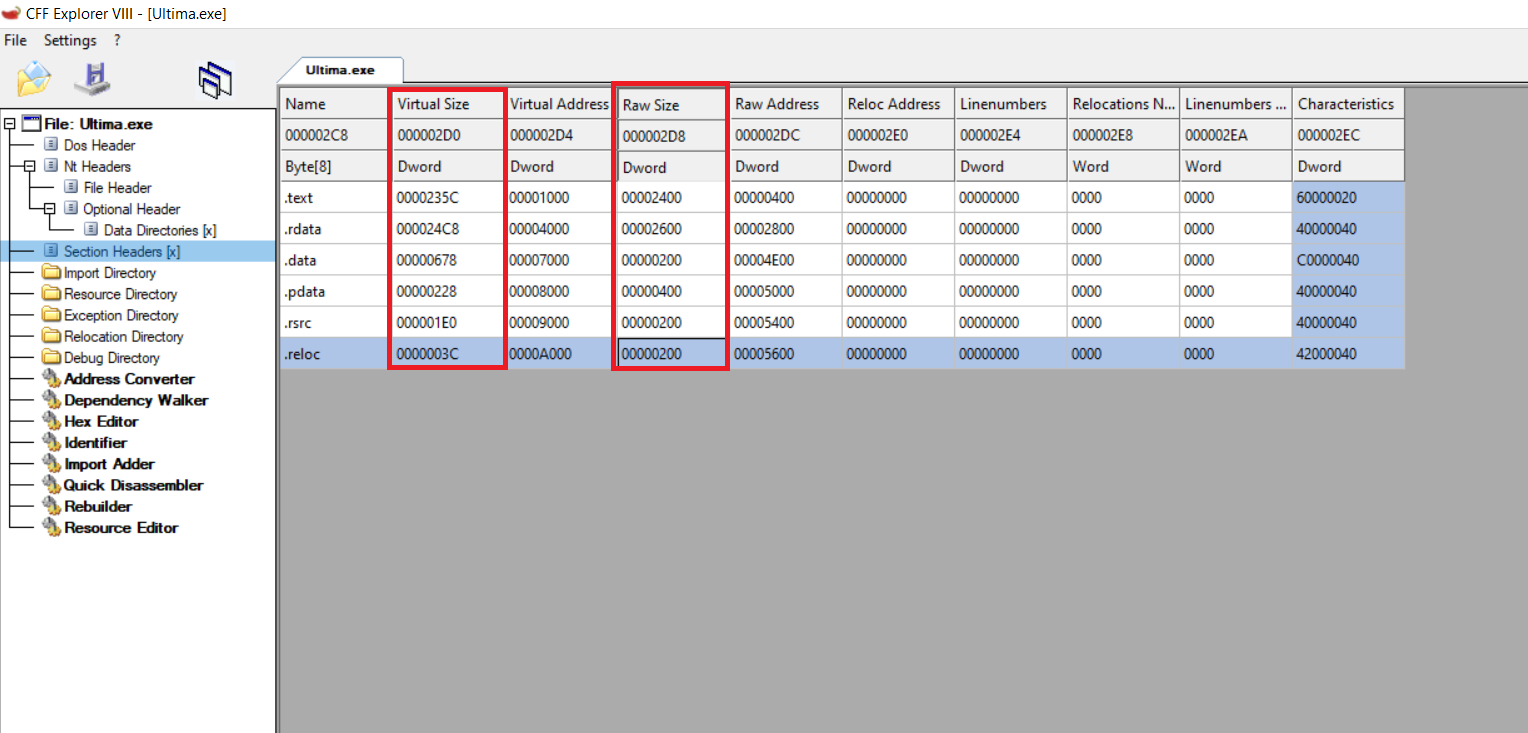Select Import Directory in the tree

(110, 272)
